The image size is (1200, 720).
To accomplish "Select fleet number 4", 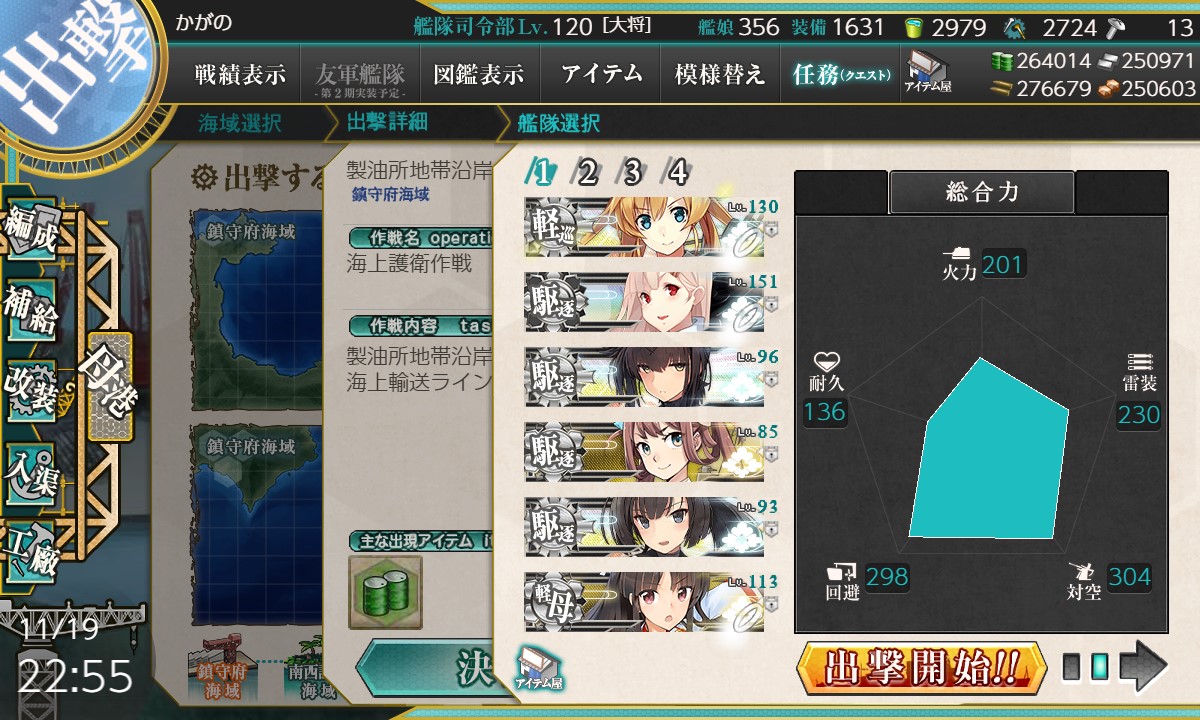I will (x=678, y=173).
